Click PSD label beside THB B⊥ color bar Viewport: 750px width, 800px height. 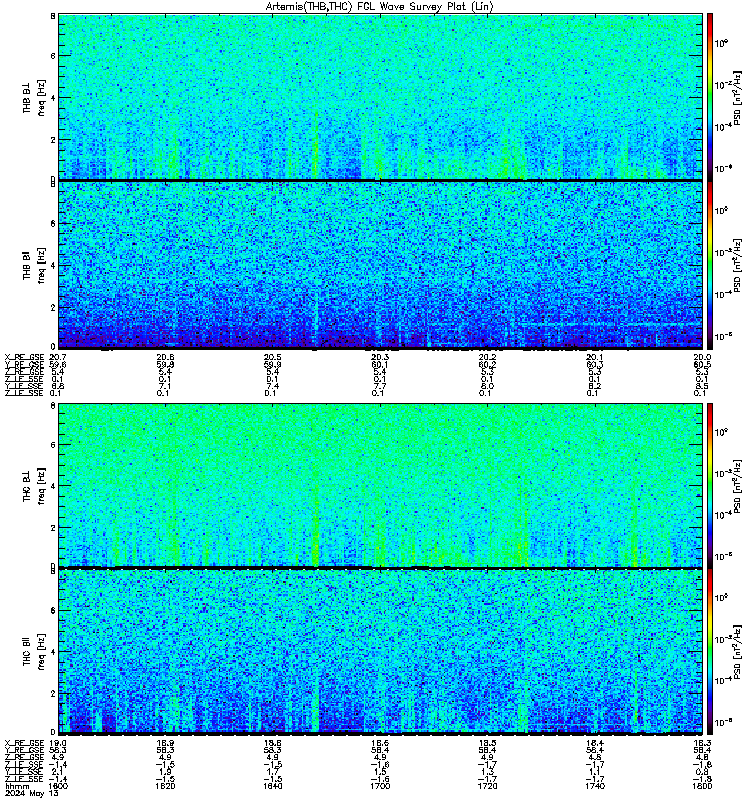coord(737,97)
